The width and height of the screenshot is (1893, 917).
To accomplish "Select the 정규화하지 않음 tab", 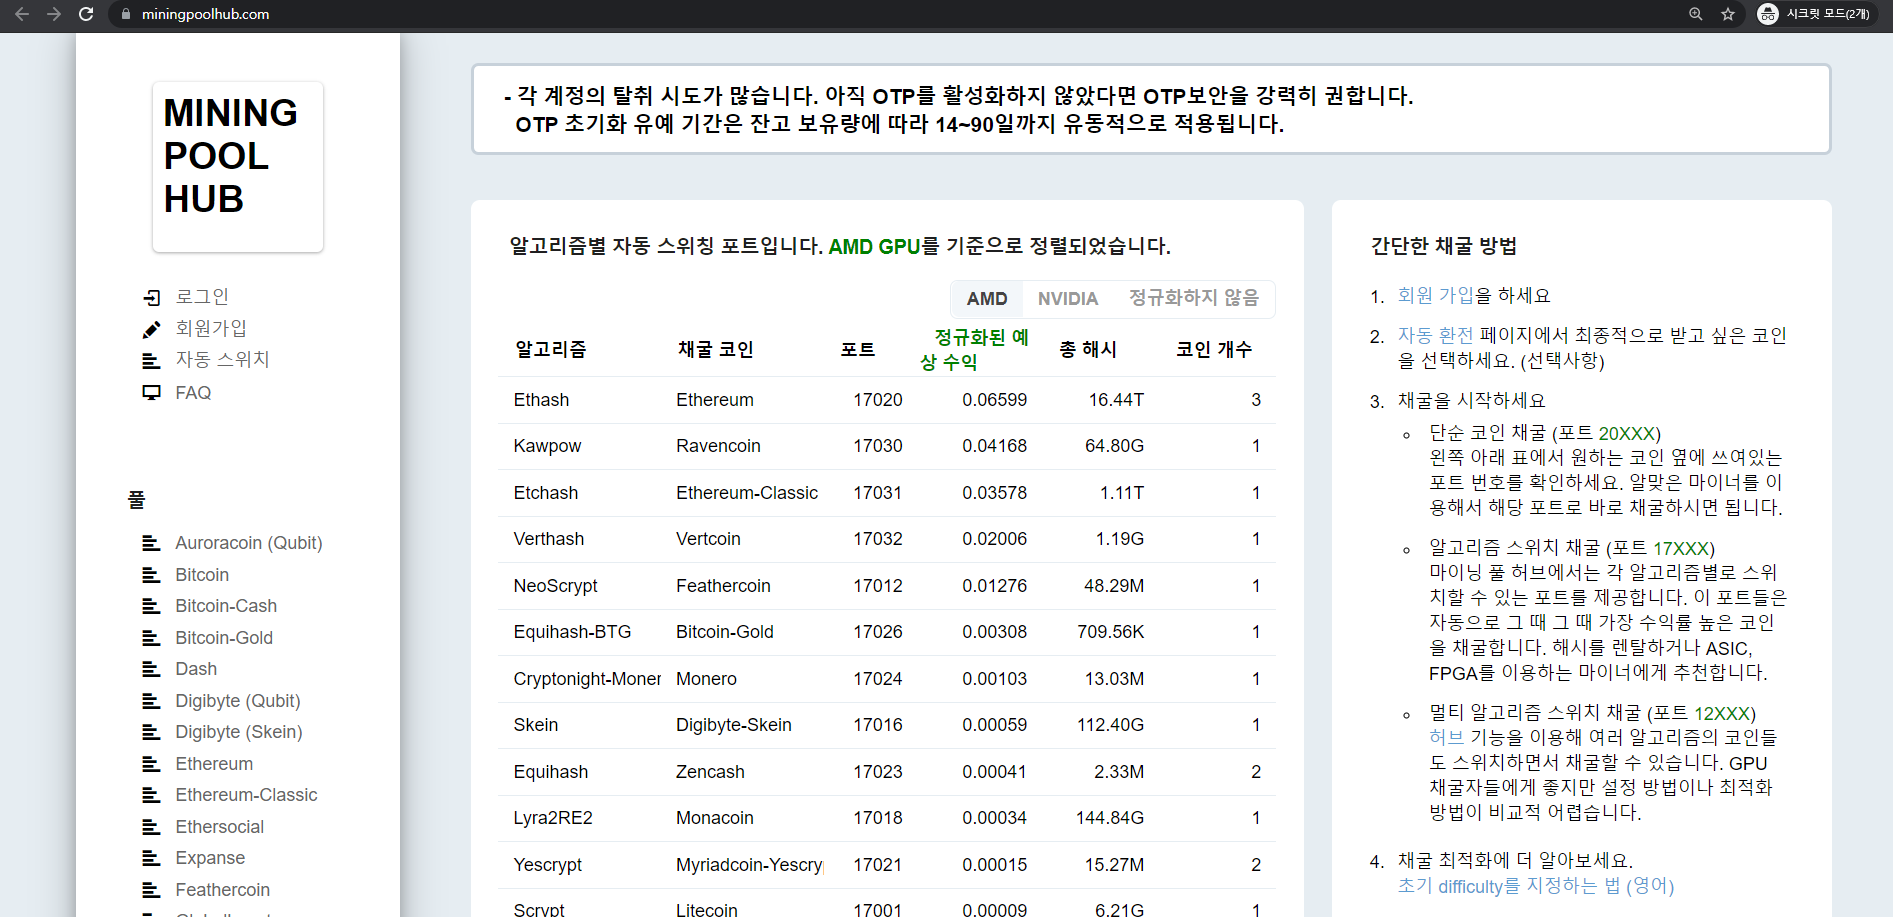I will point(1194,299).
